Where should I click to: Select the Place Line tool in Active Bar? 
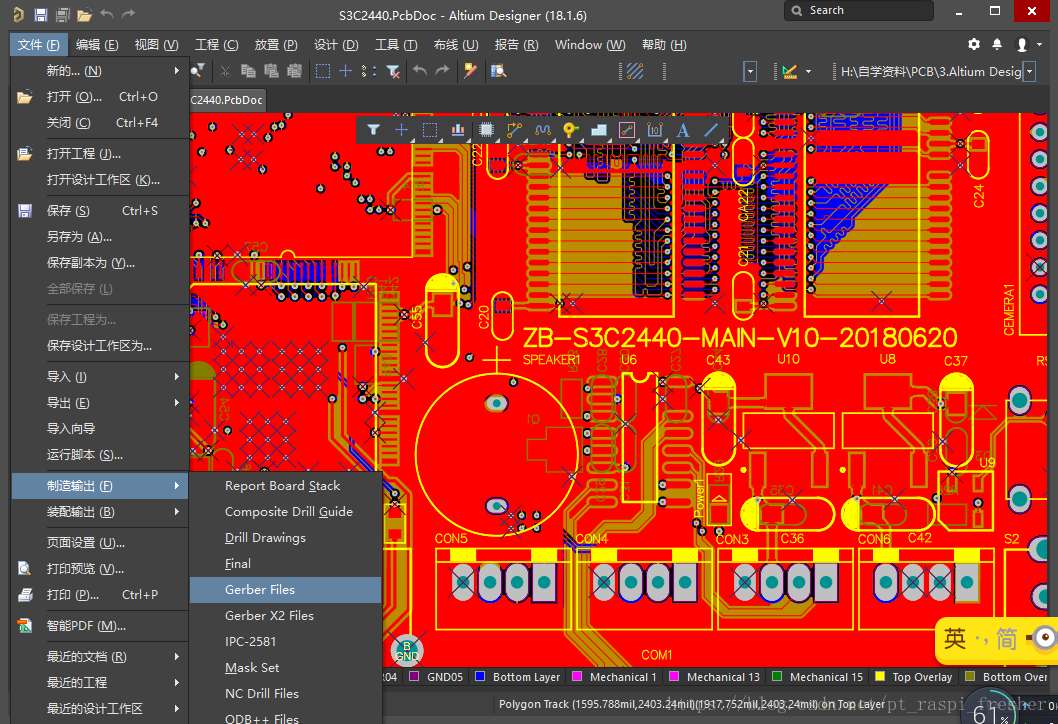tap(711, 130)
